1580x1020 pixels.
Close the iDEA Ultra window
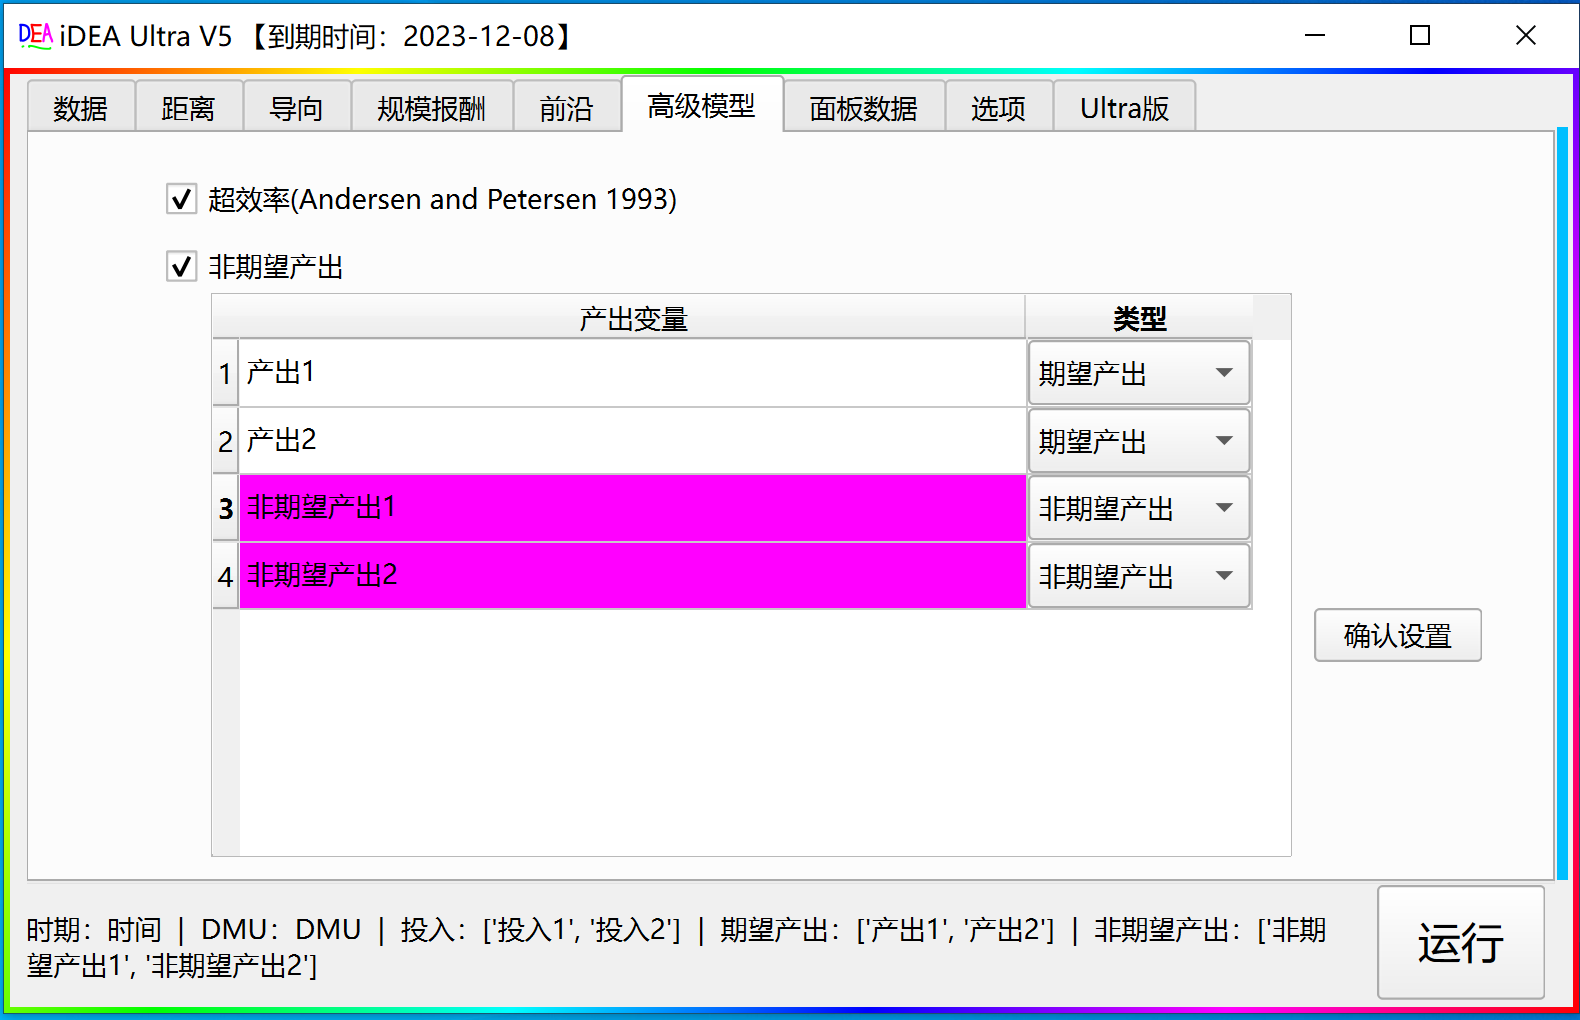(x=1525, y=36)
